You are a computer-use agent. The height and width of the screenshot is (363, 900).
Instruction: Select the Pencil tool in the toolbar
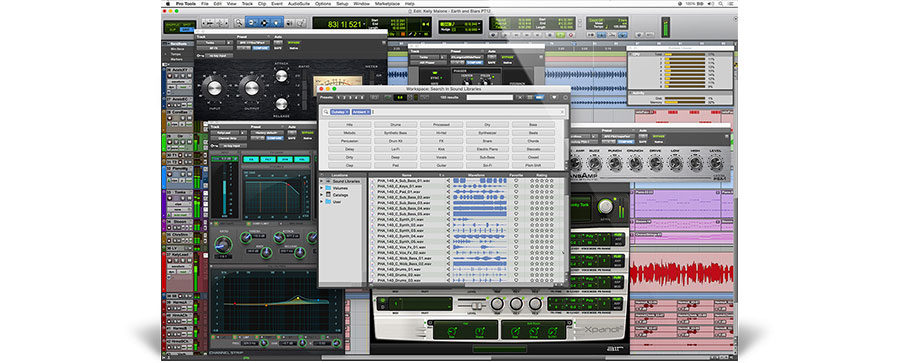(301, 22)
